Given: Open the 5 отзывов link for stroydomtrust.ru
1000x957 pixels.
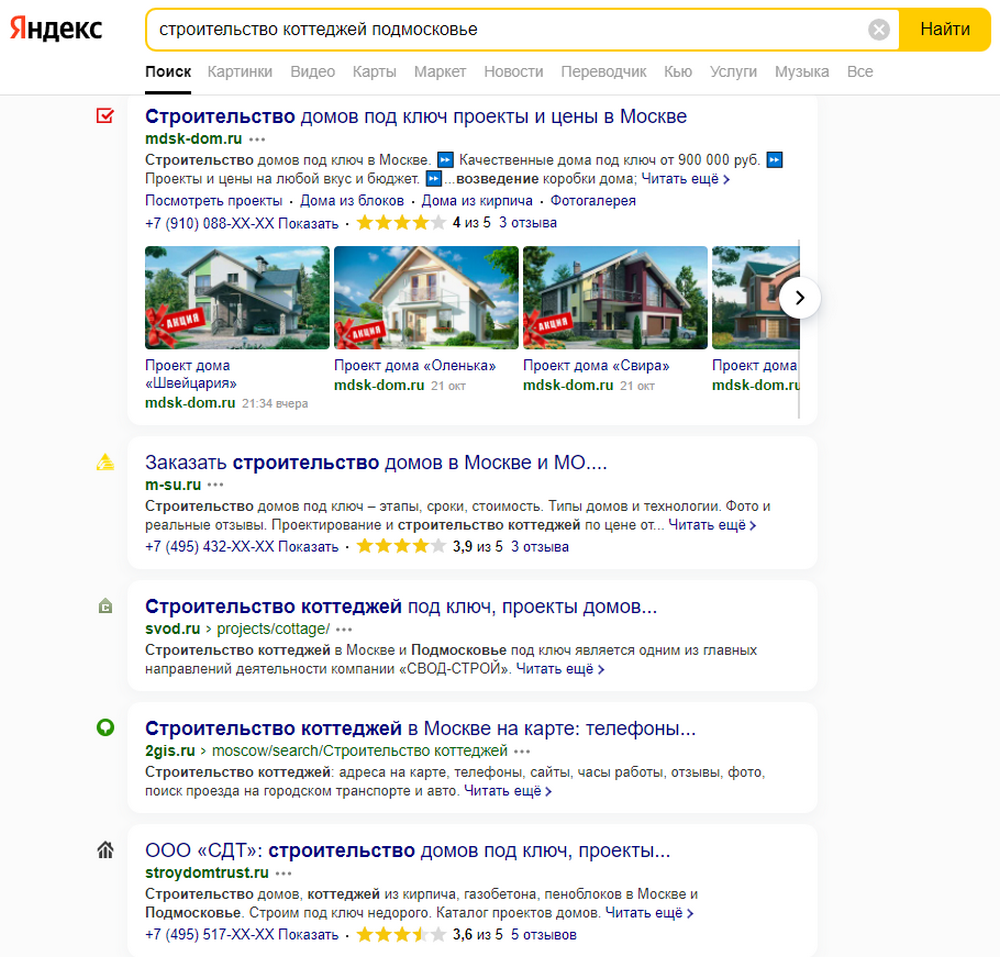Looking at the screenshot, I should [543, 935].
